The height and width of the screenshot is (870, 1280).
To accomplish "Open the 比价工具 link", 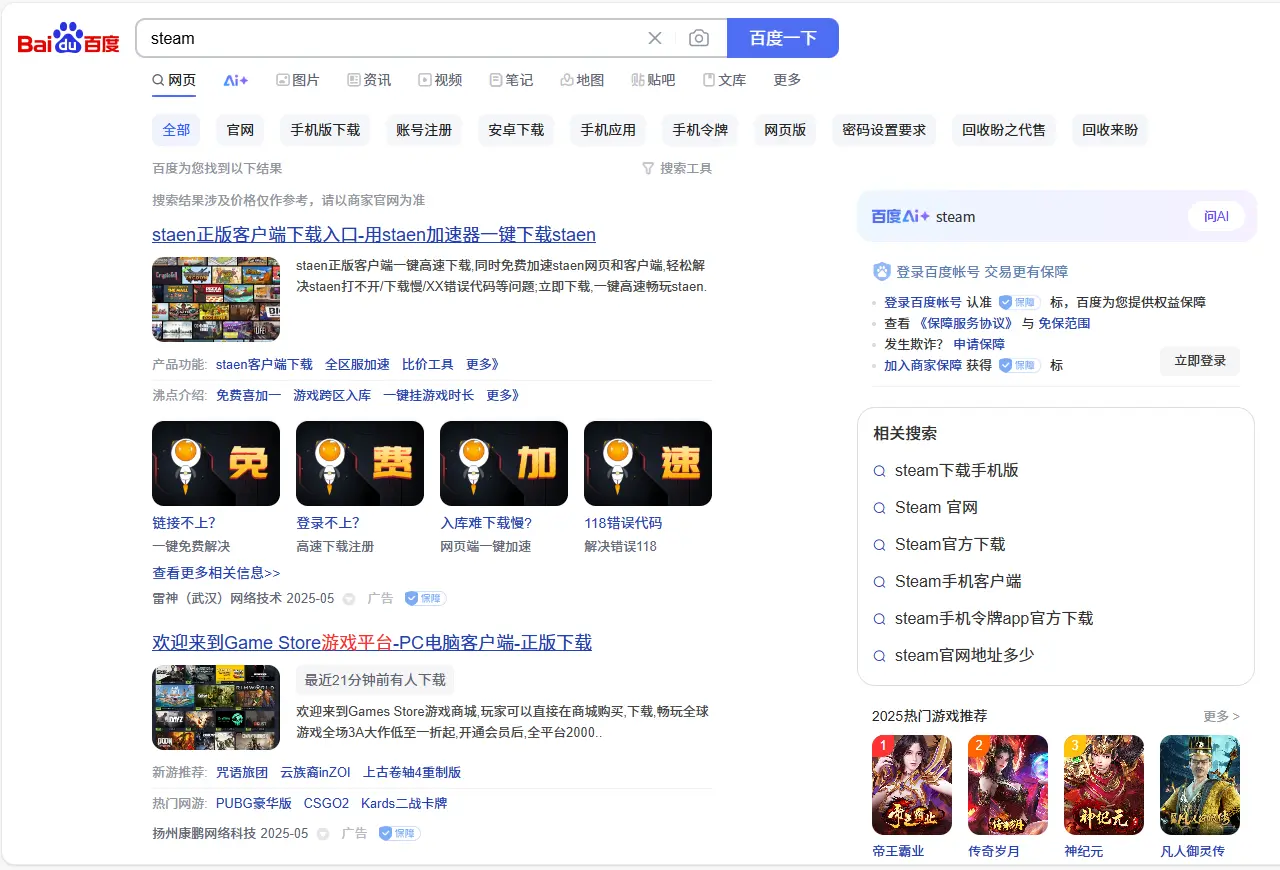I will [x=428, y=365].
